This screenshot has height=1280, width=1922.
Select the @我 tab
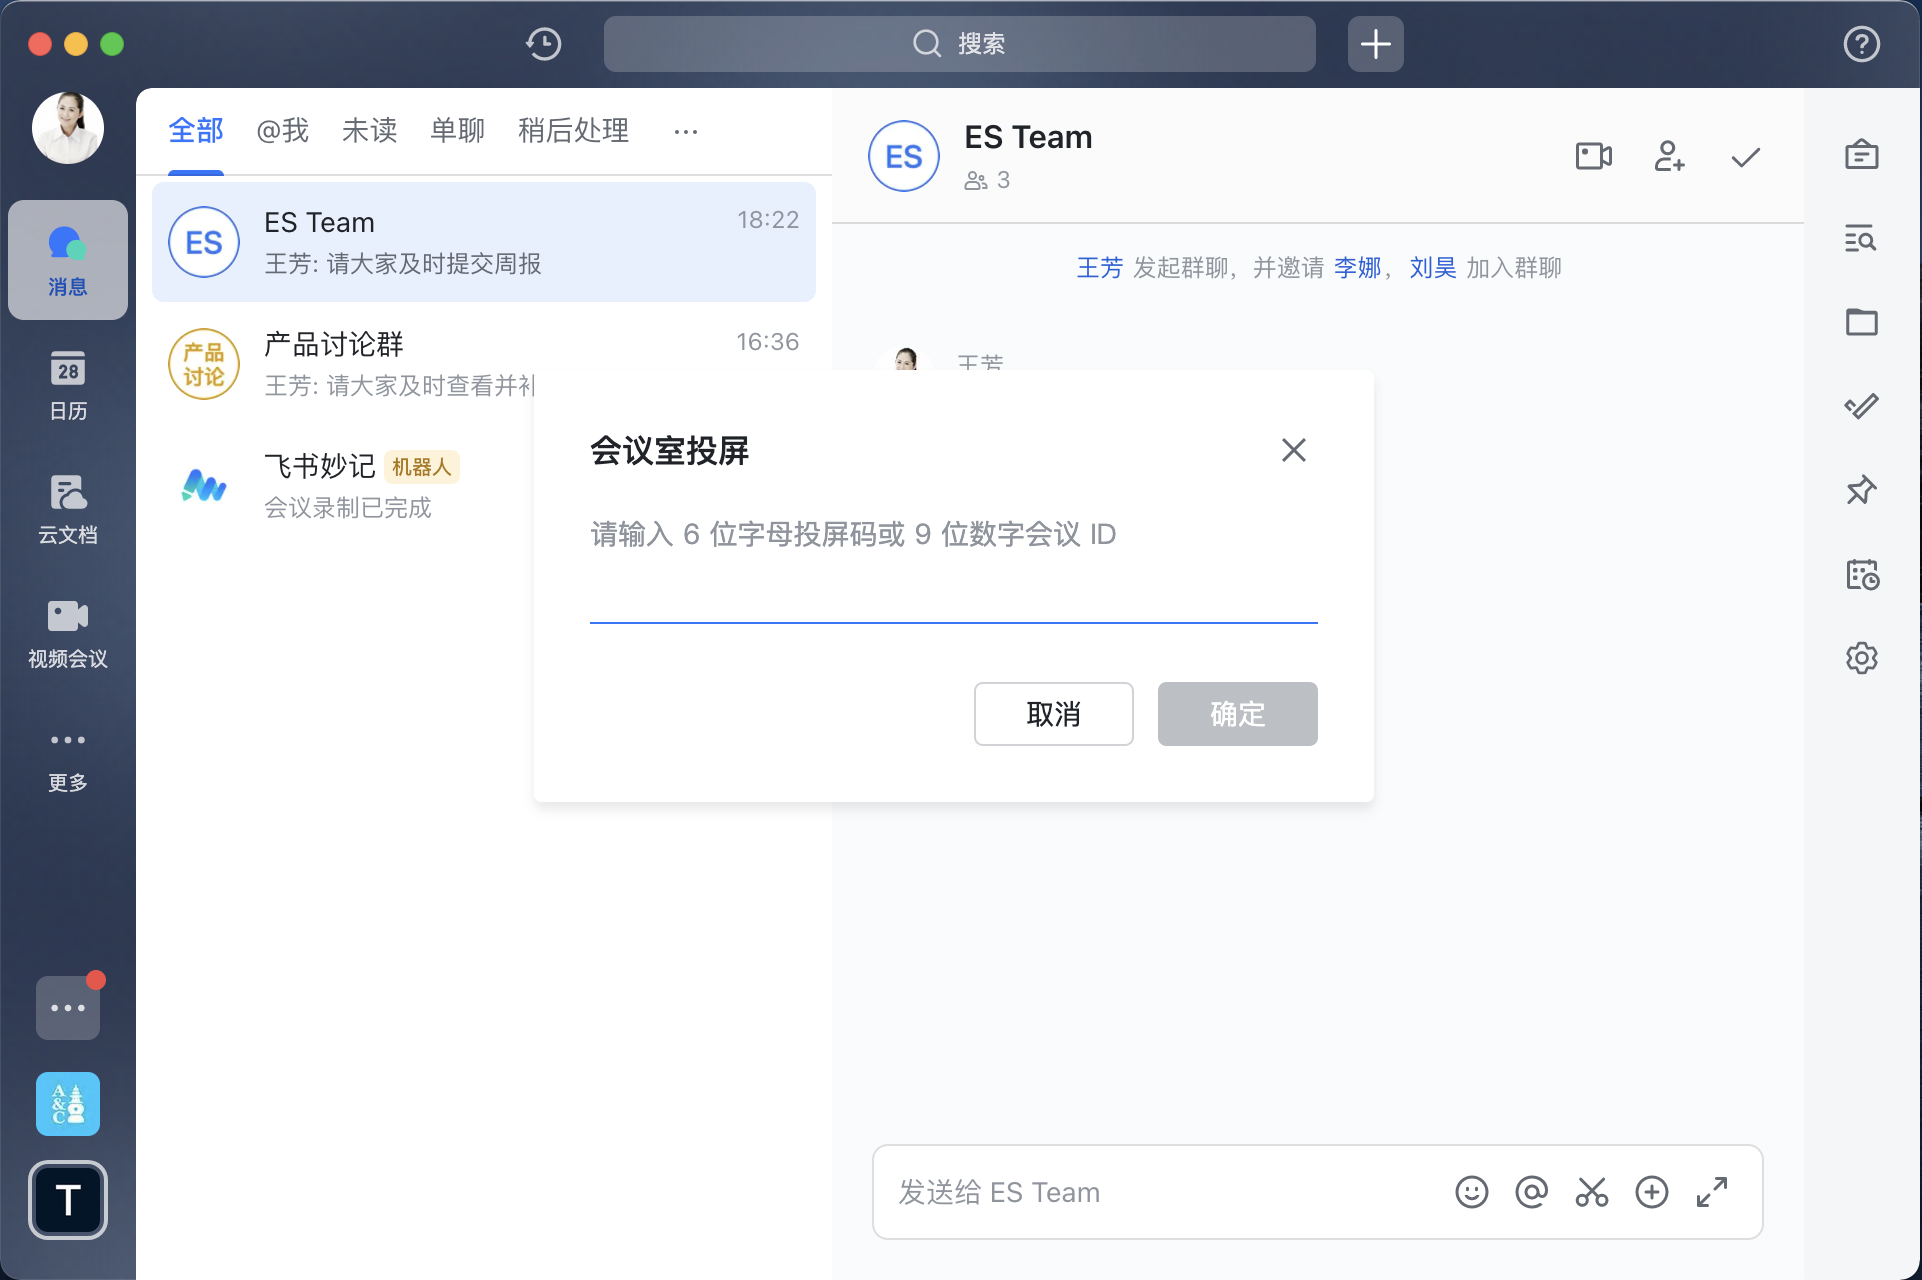[x=282, y=130]
